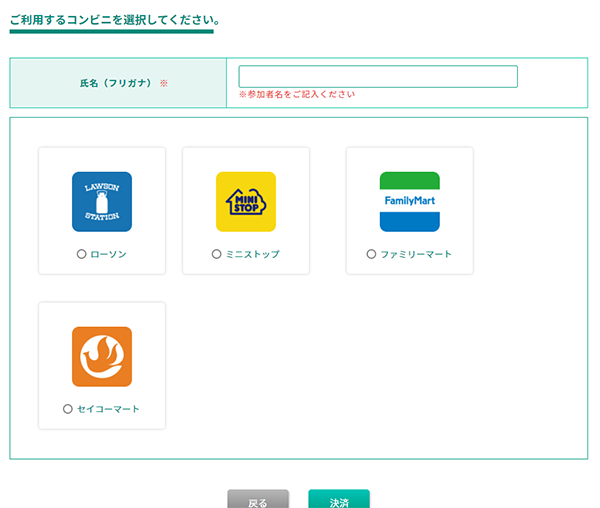Click the ローソン label text
Screen dimensions: 600x508
[108, 254]
